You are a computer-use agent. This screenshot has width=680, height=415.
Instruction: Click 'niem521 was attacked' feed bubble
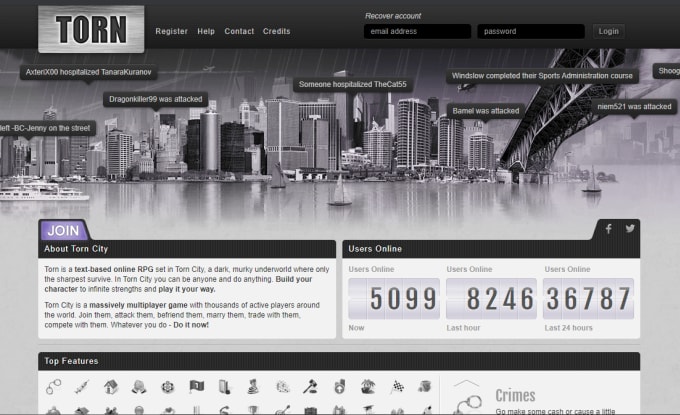[x=634, y=107]
